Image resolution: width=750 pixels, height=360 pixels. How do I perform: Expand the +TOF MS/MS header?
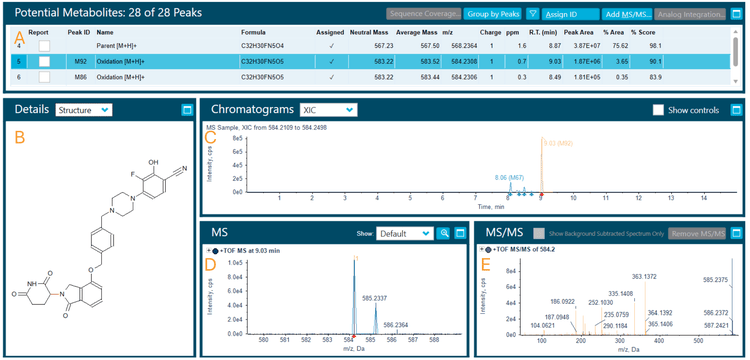(482, 250)
